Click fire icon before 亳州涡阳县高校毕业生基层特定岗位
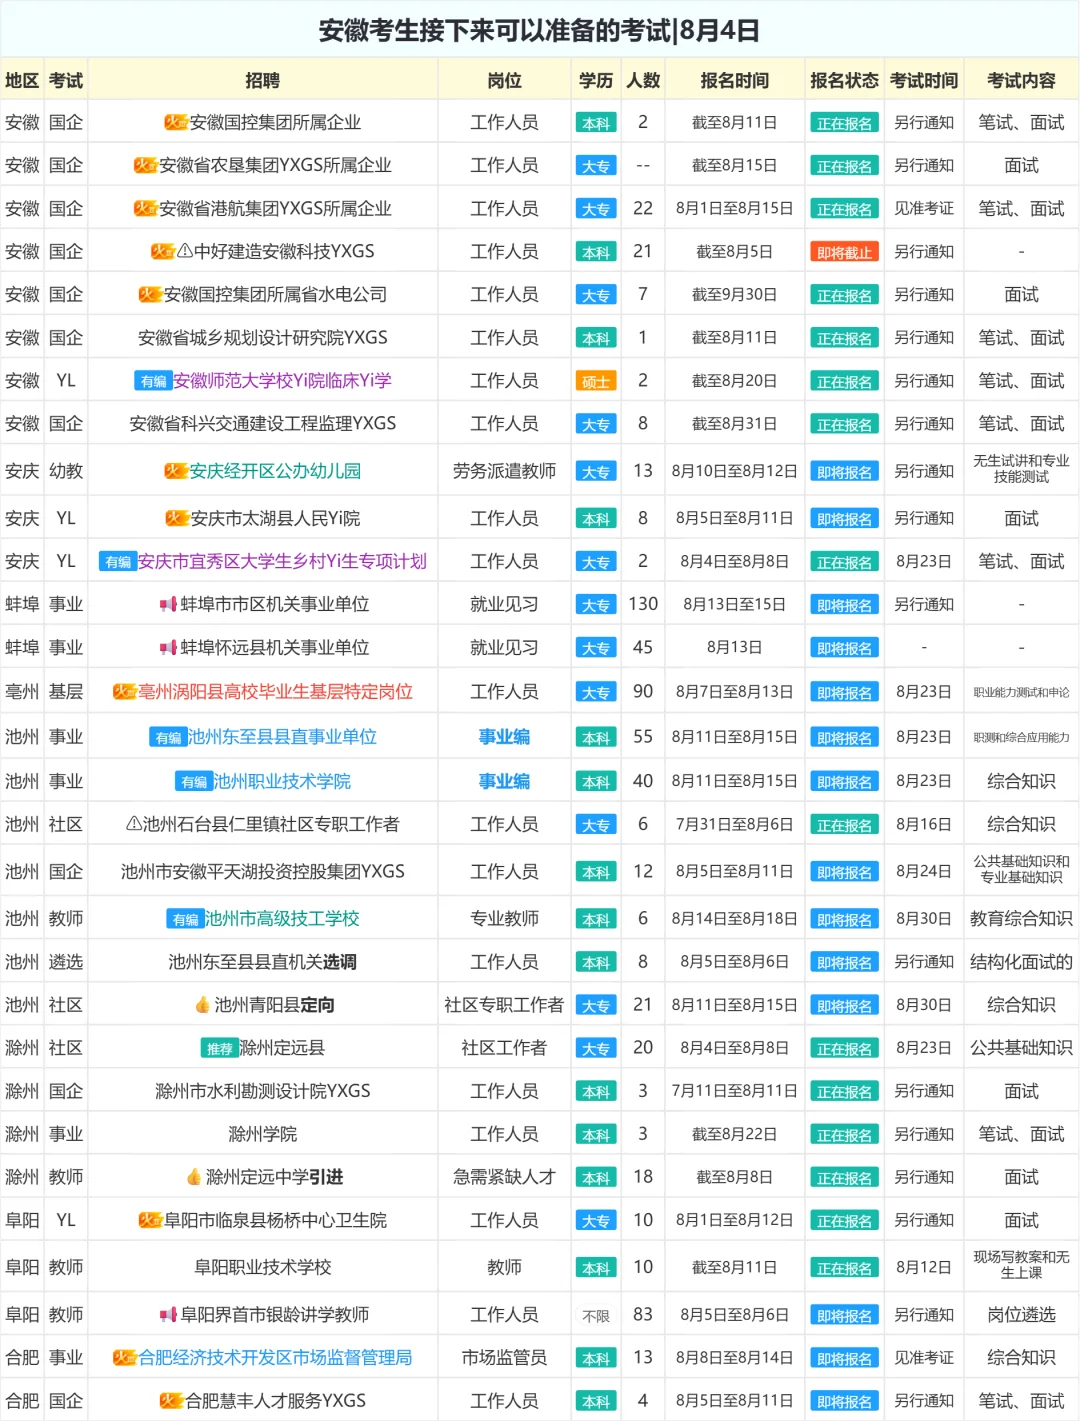The width and height of the screenshot is (1080, 1421). (x=125, y=692)
